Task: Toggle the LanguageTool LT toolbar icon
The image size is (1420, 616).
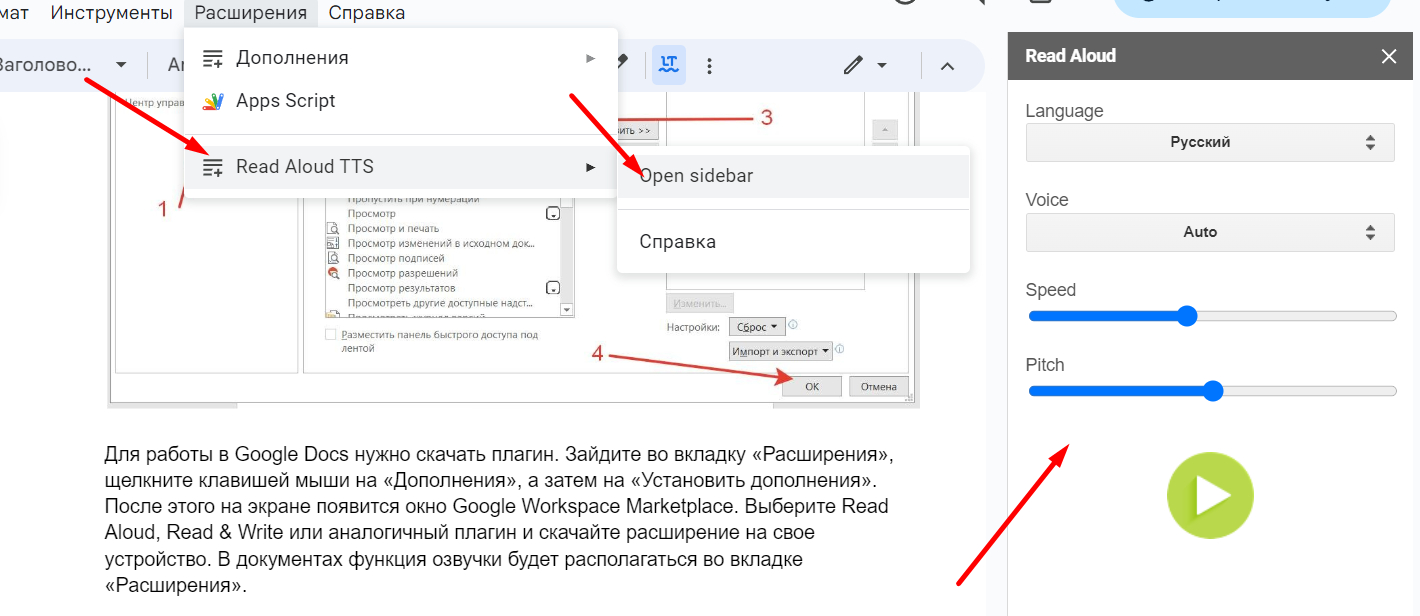Action: pyautogui.click(x=669, y=65)
